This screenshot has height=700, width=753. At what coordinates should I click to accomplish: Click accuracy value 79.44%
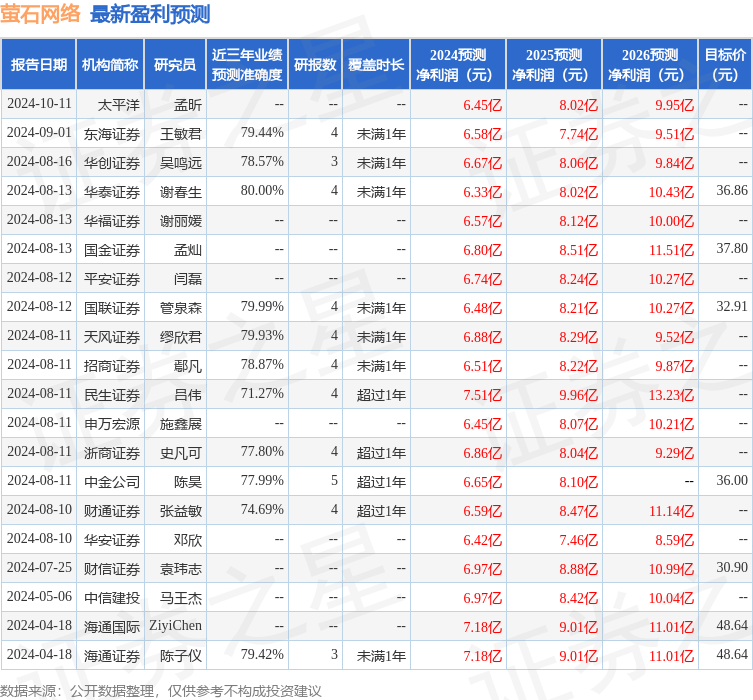tap(262, 133)
